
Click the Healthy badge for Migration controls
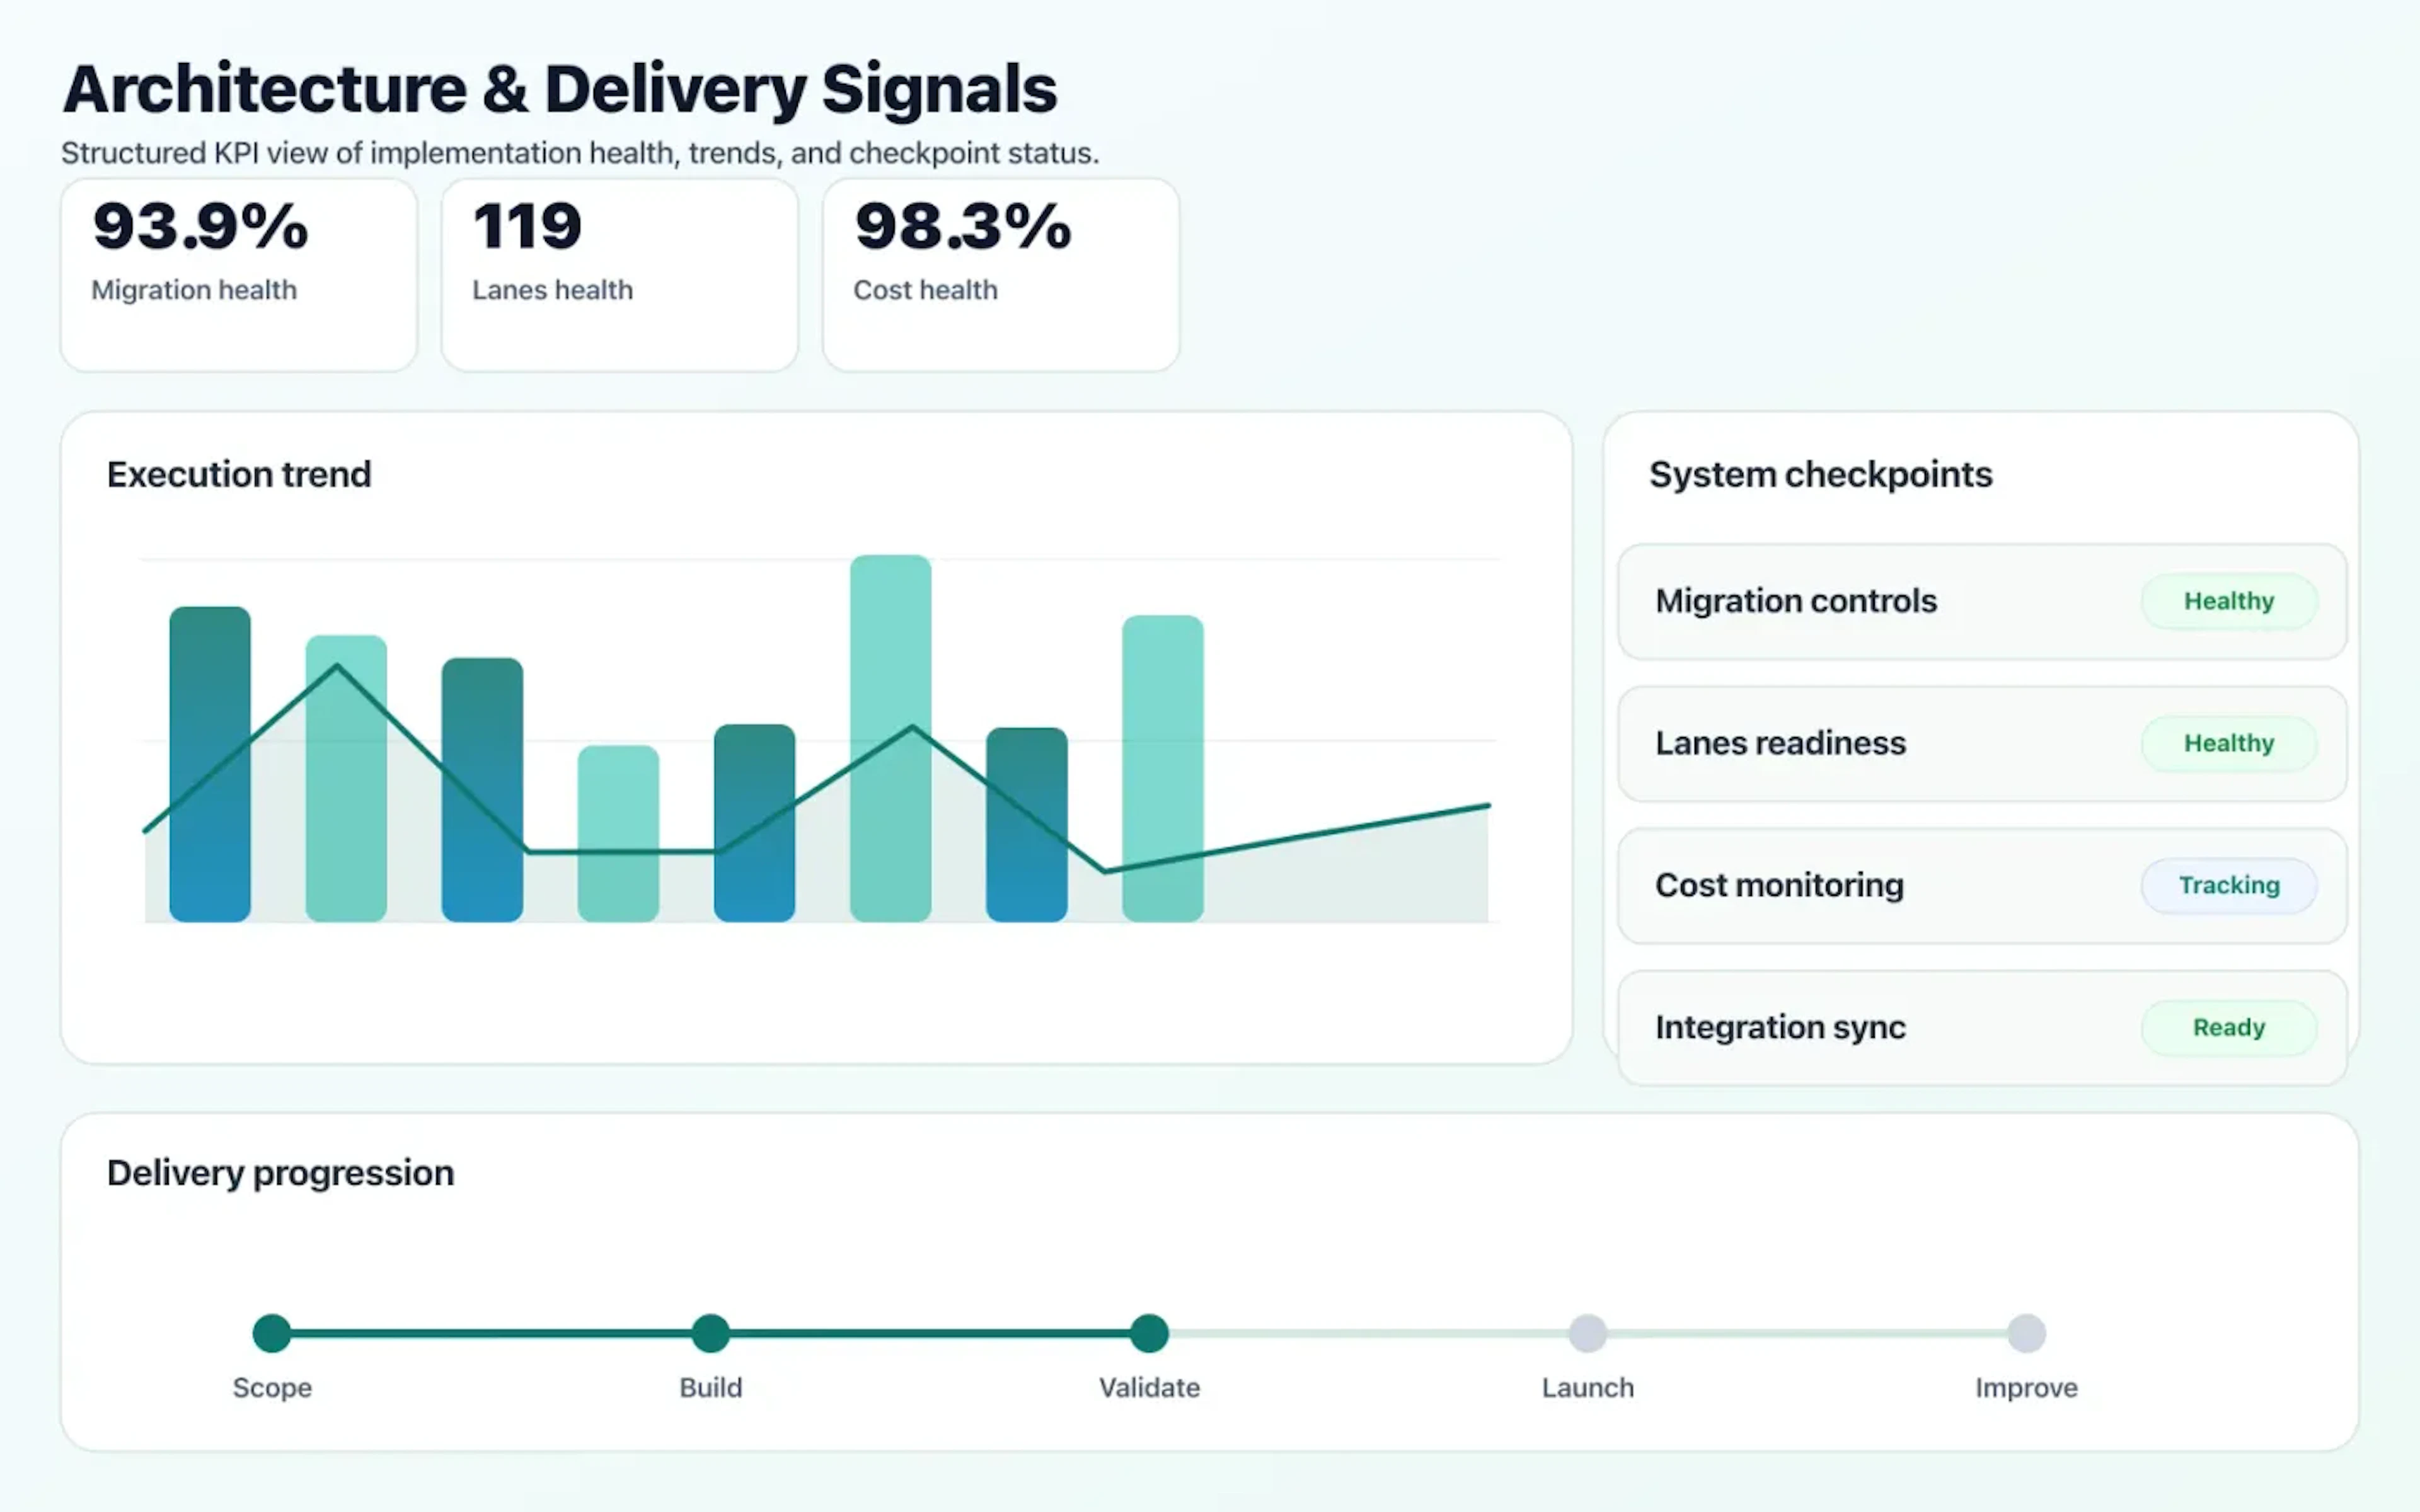pyautogui.click(x=2228, y=601)
